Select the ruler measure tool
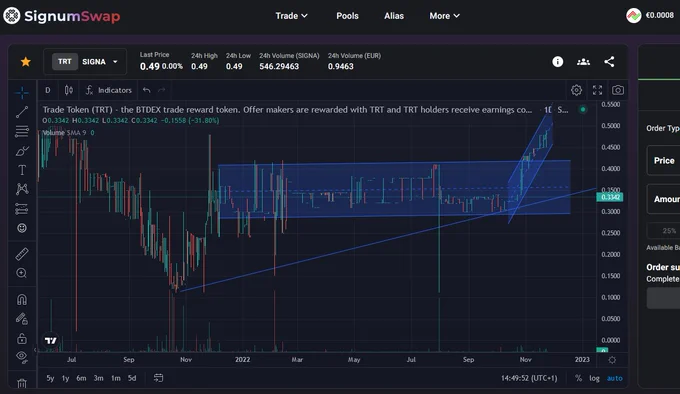The height and width of the screenshot is (394, 680). coord(22,254)
